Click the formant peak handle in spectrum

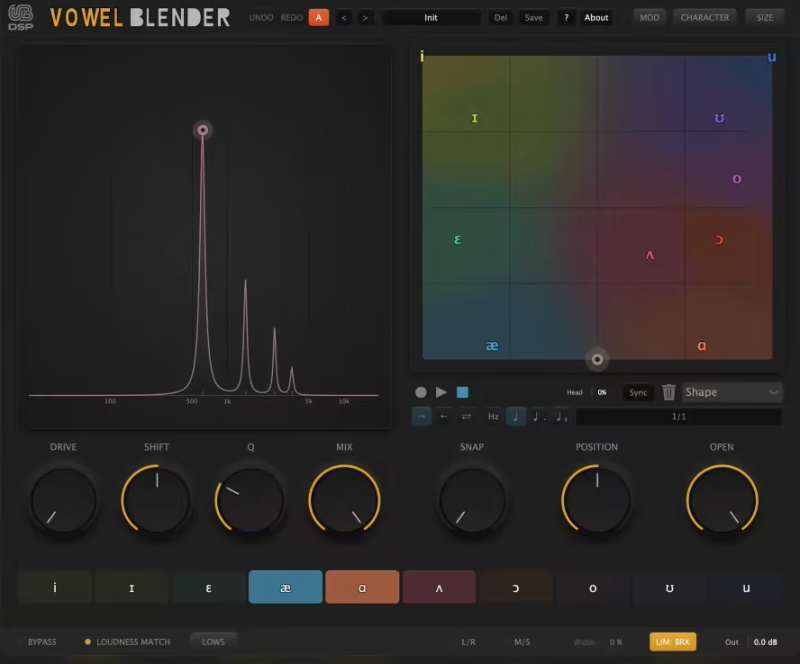tap(203, 130)
